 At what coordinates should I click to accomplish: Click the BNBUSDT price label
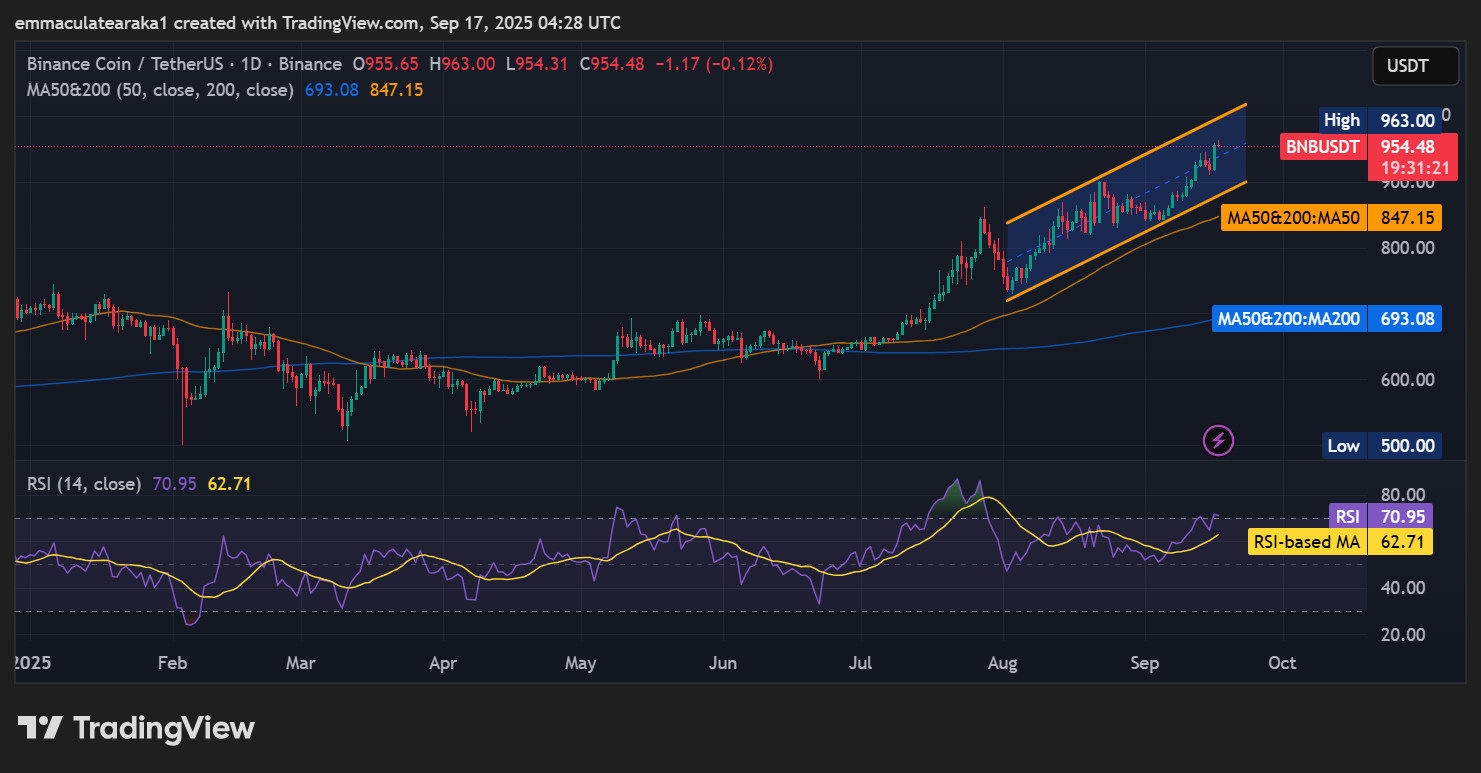pyautogui.click(x=1323, y=147)
